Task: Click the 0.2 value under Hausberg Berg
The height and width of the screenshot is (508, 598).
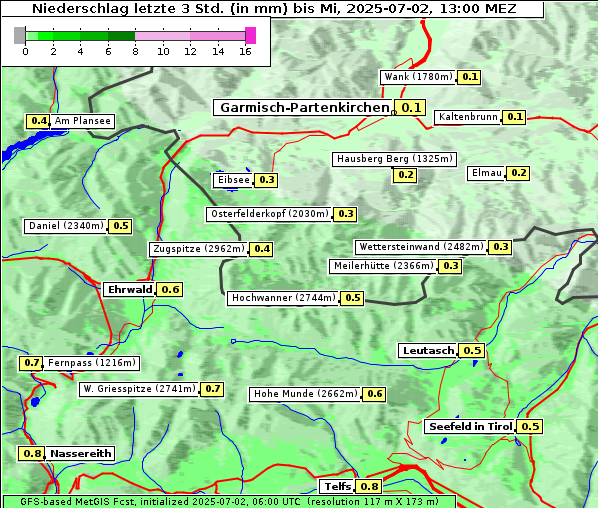Action: [405, 175]
